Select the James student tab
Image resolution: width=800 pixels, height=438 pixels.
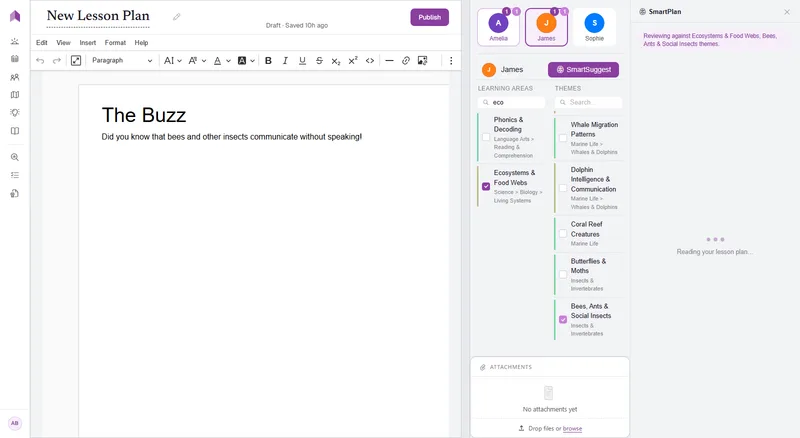pos(546,27)
